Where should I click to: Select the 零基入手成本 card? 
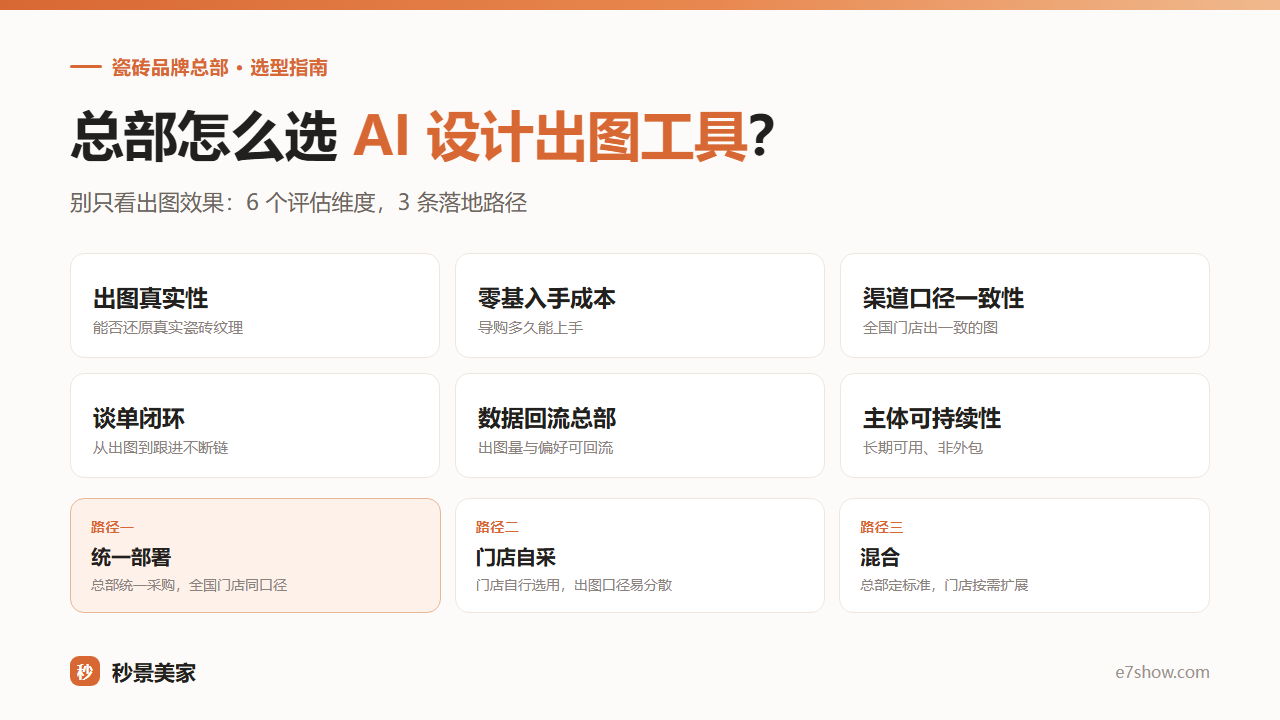[640, 305]
